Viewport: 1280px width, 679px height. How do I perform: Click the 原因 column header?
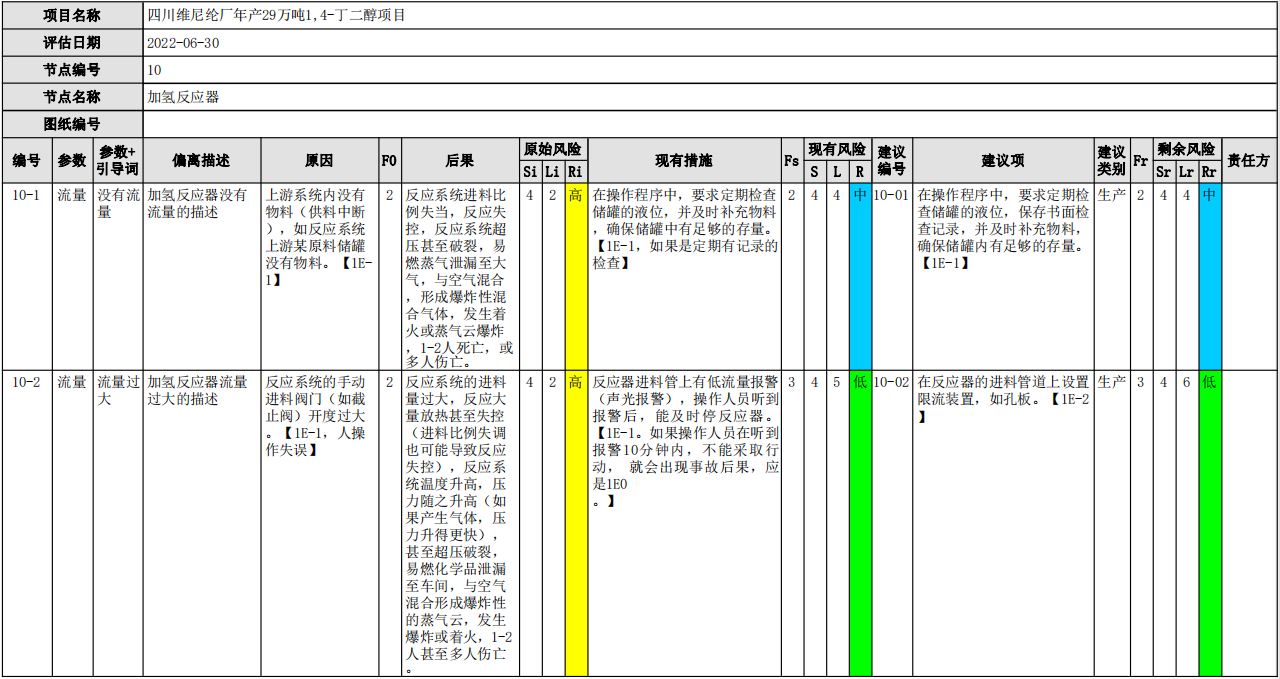pos(320,160)
